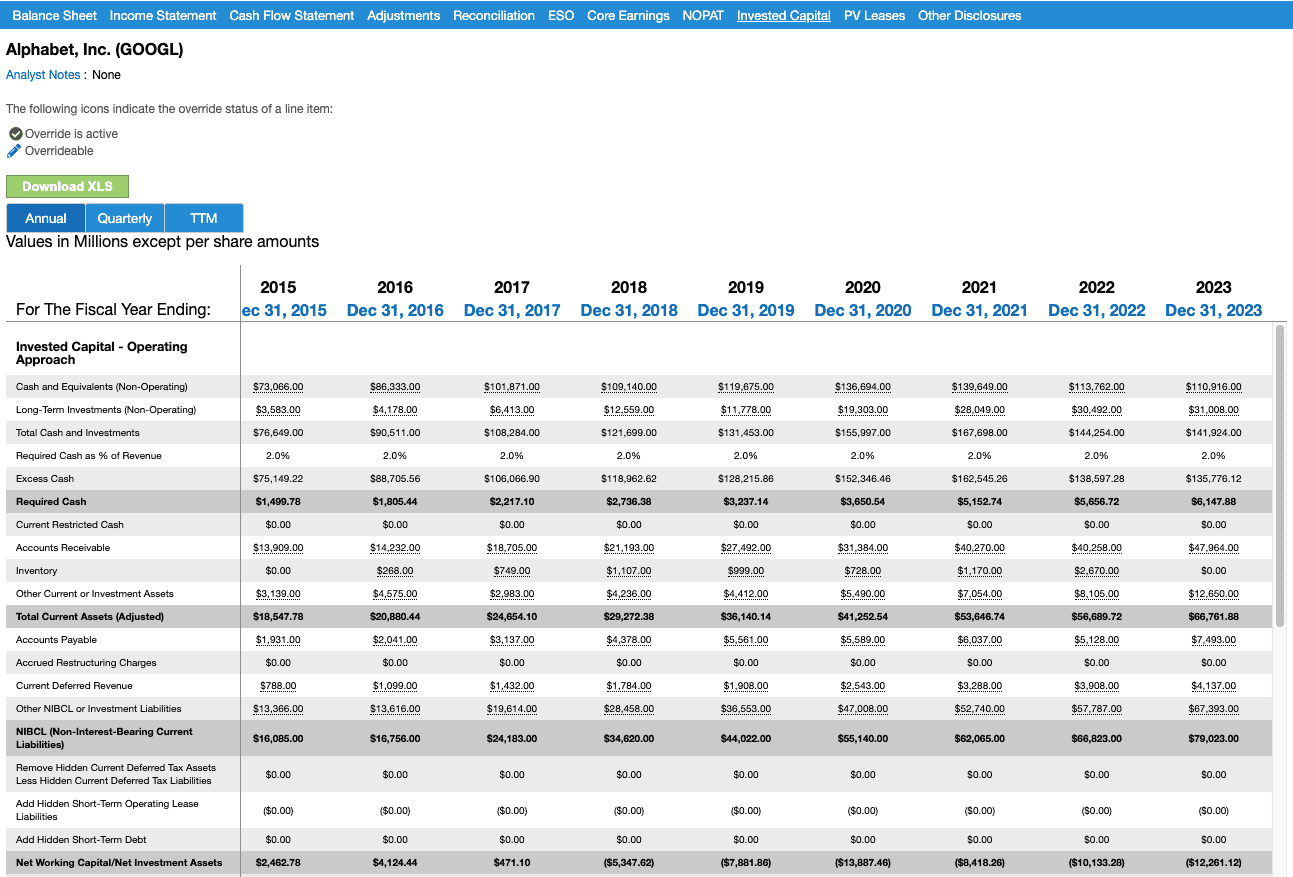The height and width of the screenshot is (877, 1293).
Task: Open the Balance Sheet tab
Action: click(x=55, y=15)
